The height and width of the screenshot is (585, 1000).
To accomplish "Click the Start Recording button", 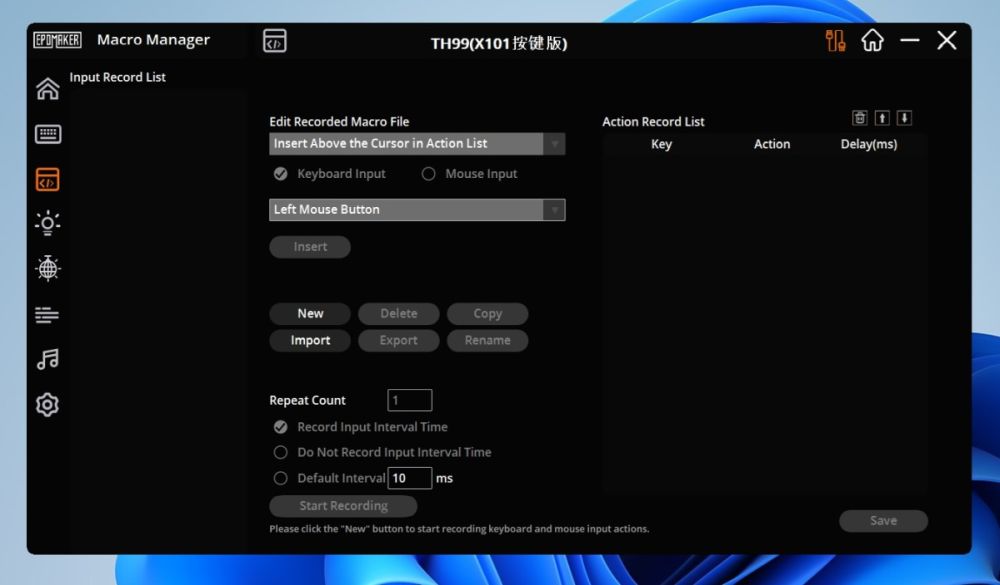I will [x=343, y=506].
